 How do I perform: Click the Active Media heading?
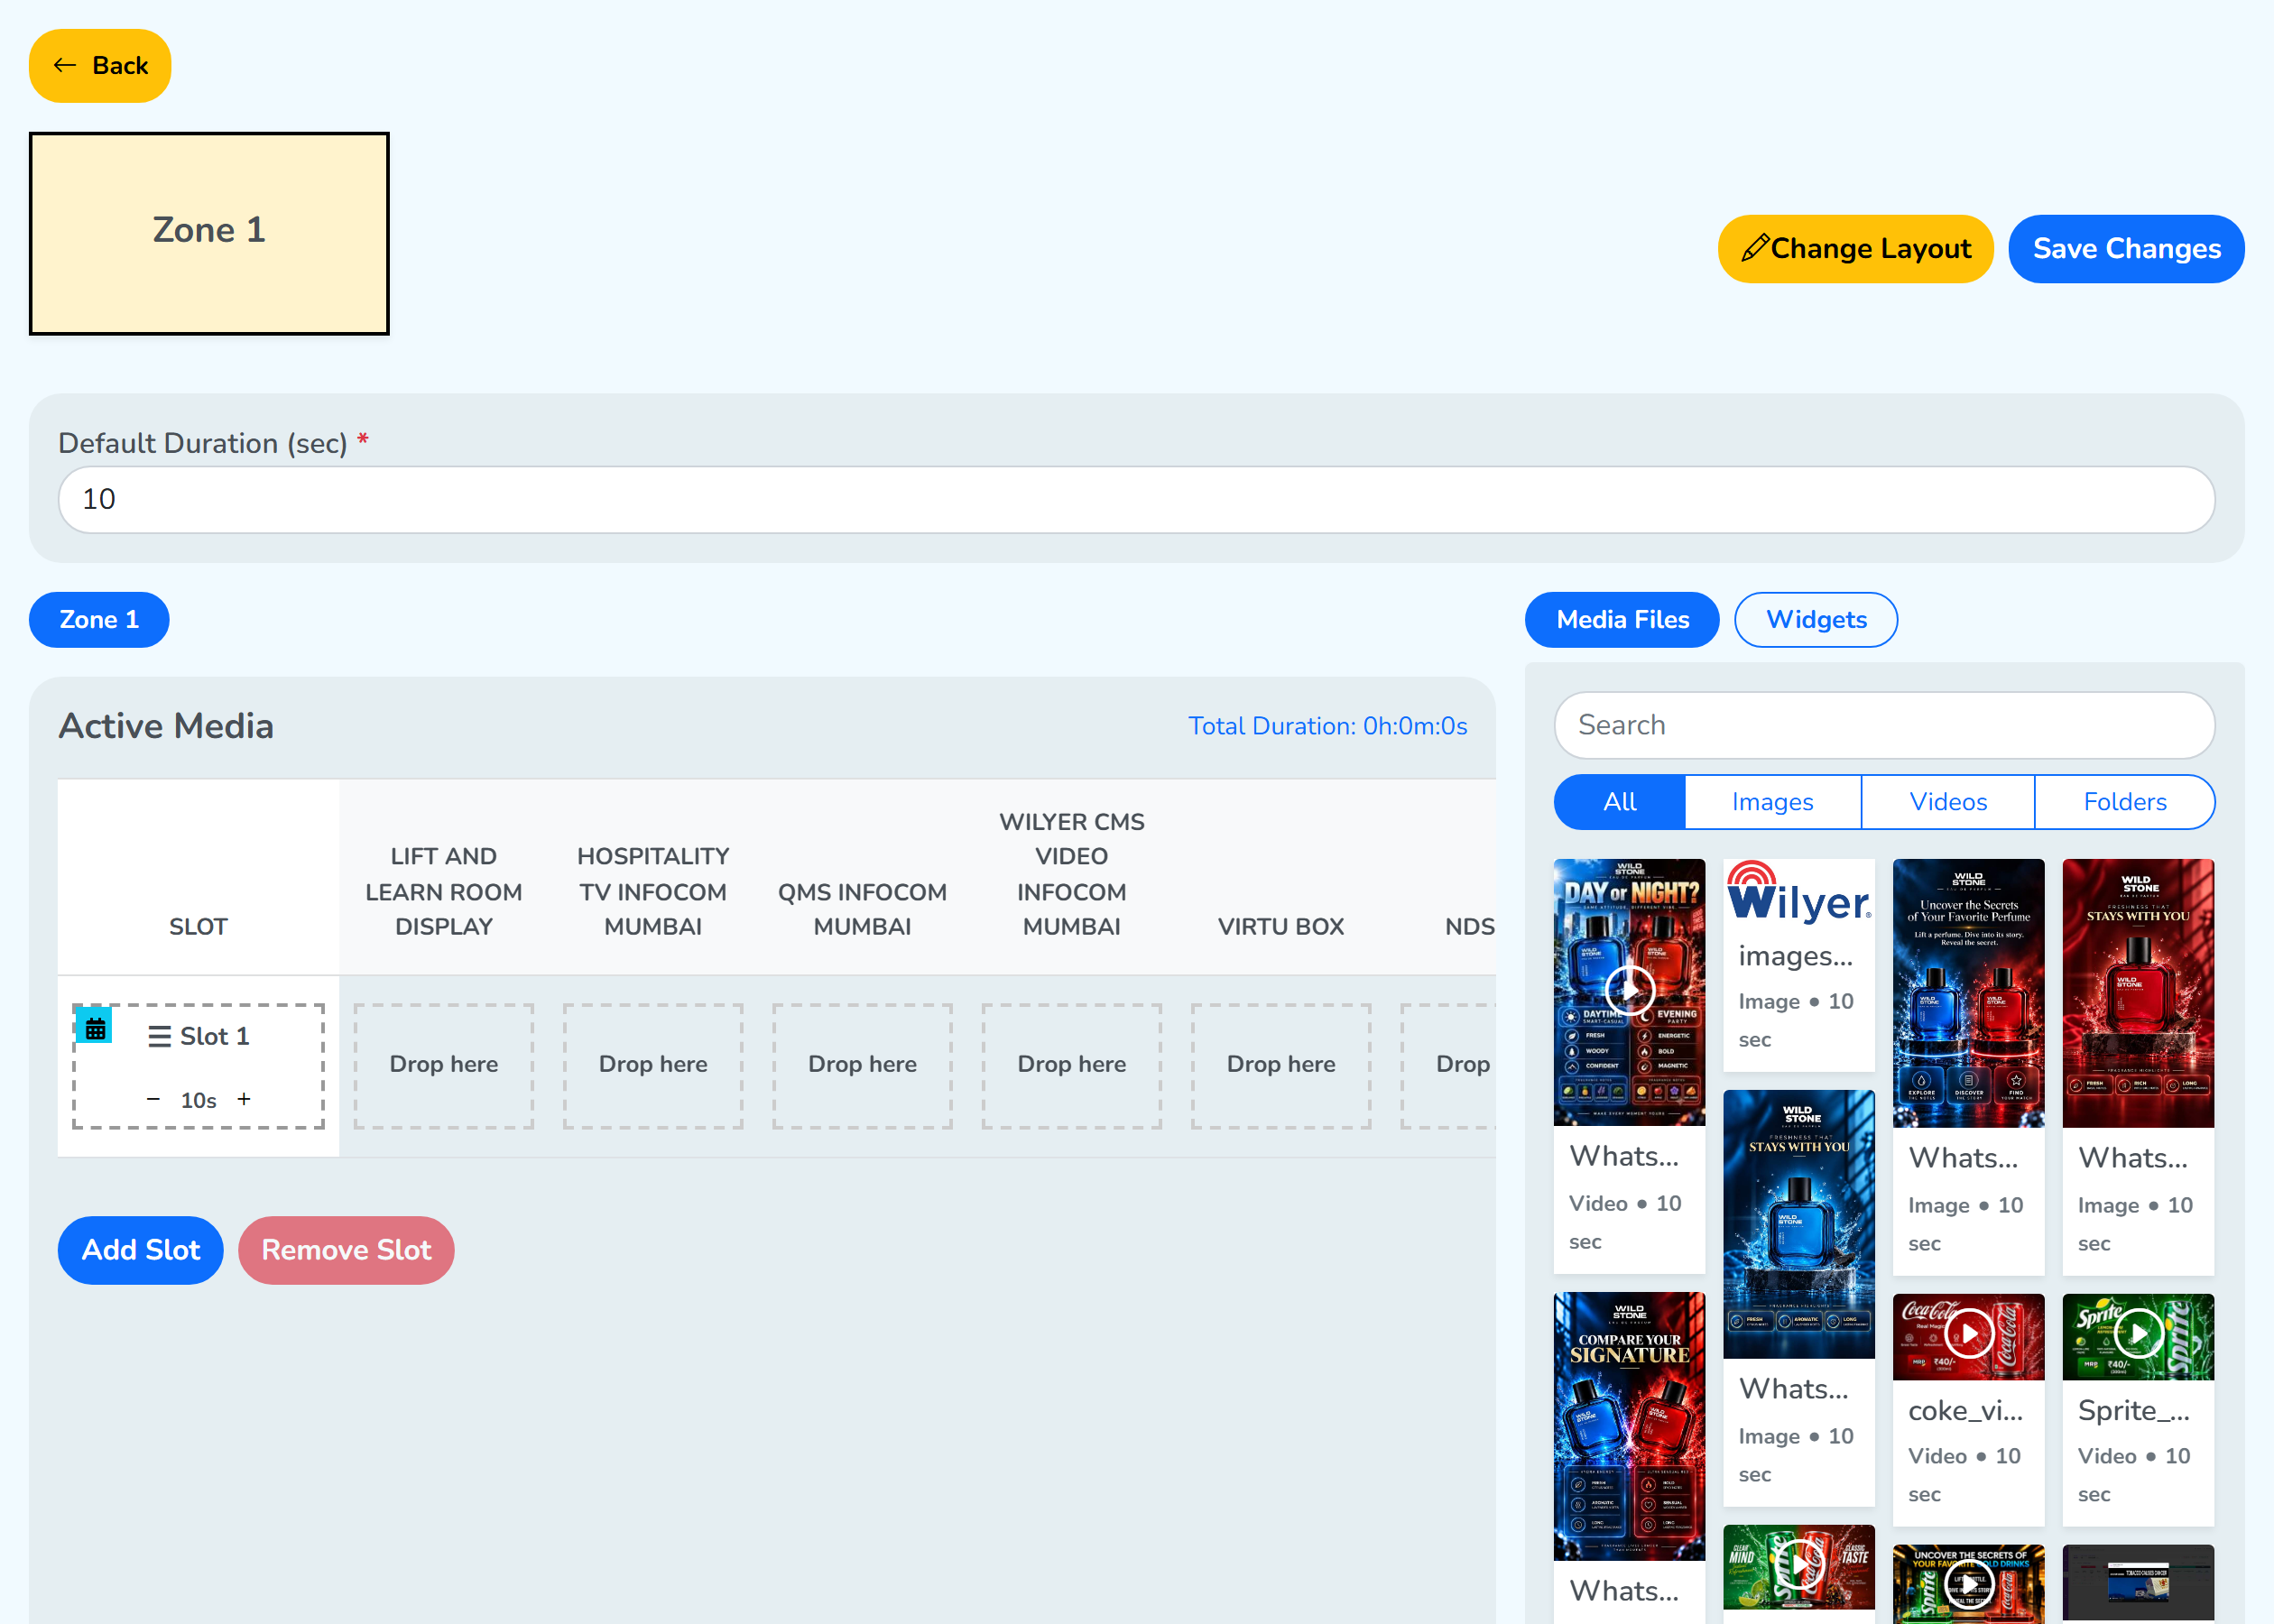[x=166, y=726]
